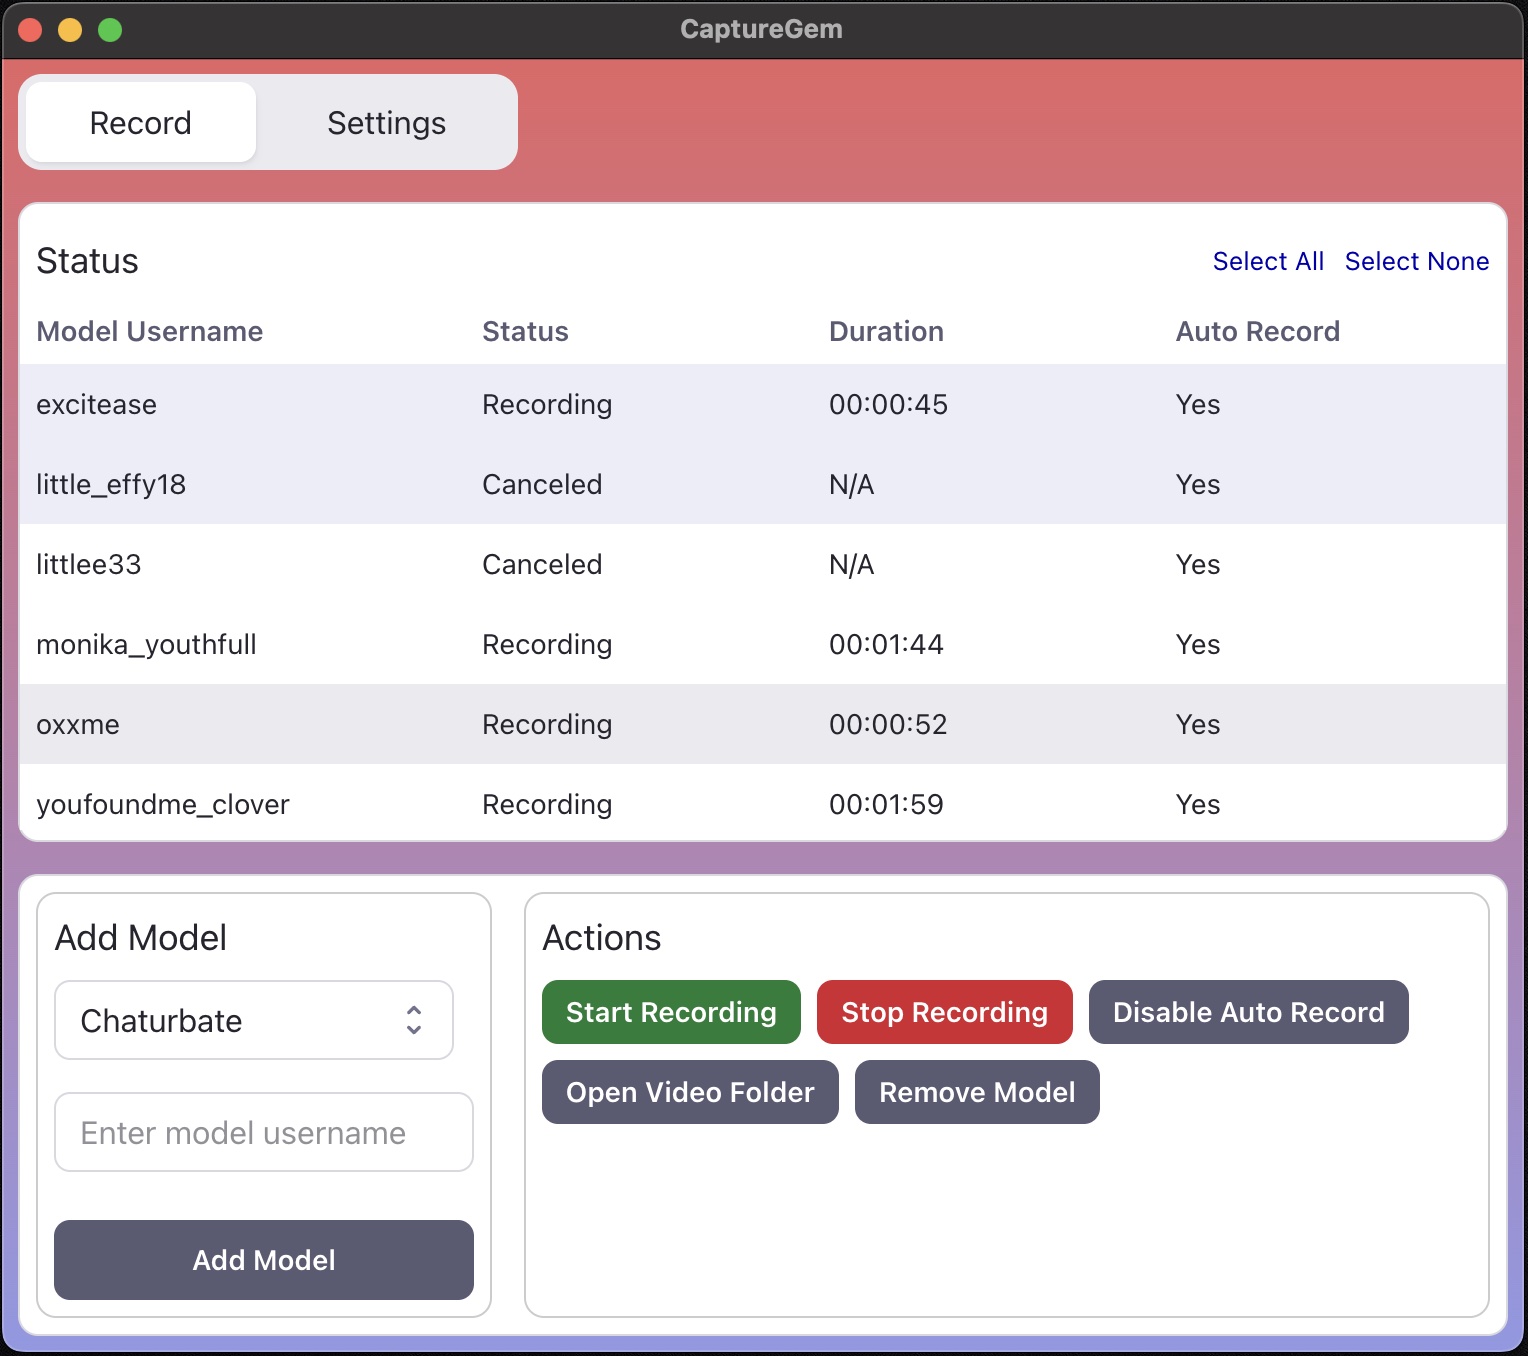Click the Remove Model button
The width and height of the screenshot is (1528, 1356).
pyautogui.click(x=977, y=1092)
